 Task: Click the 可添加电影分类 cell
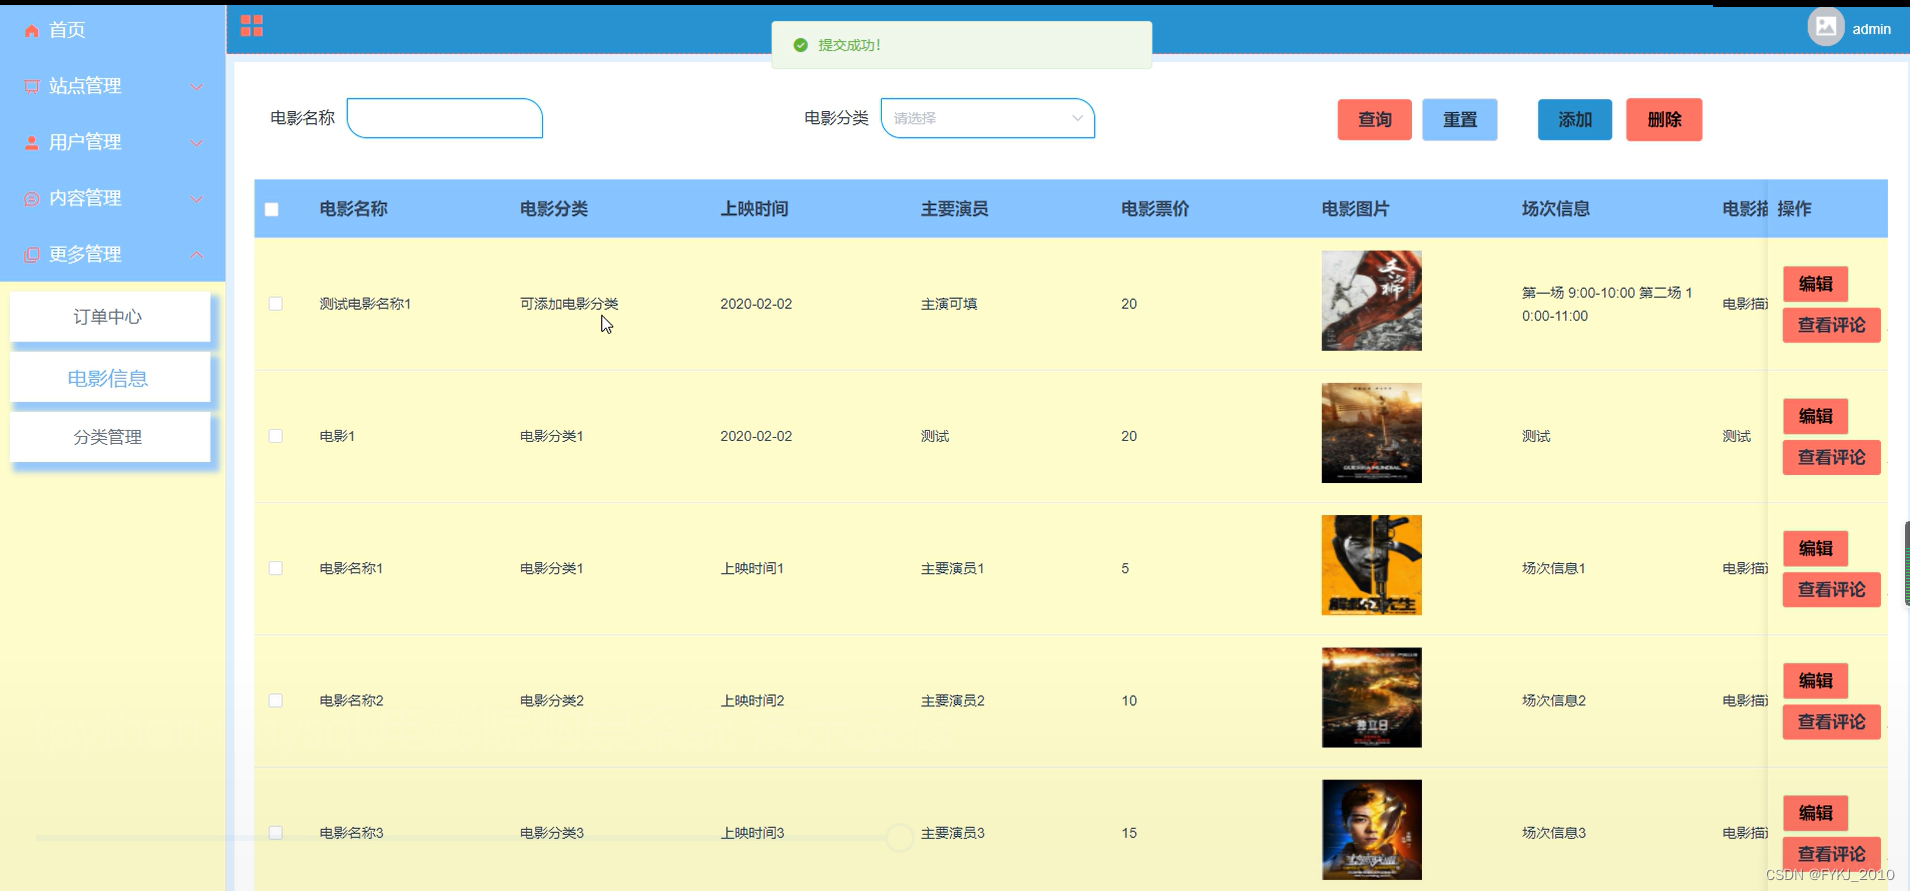[569, 304]
